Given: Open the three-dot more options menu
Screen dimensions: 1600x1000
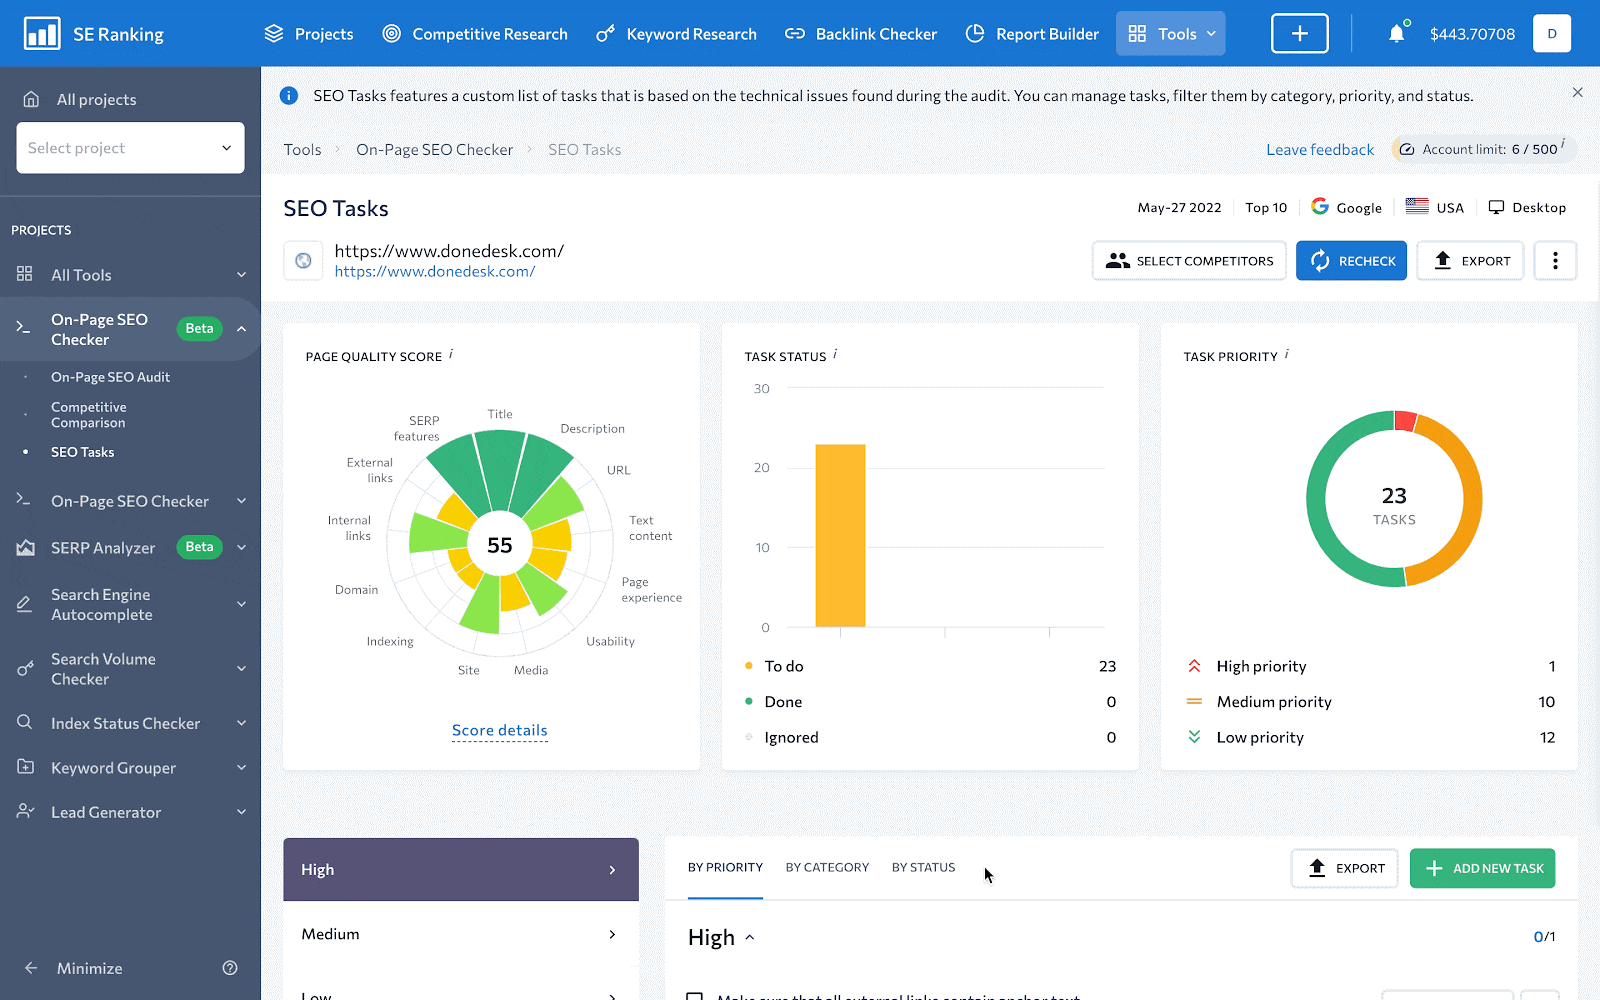Looking at the screenshot, I should (x=1555, y=261).
